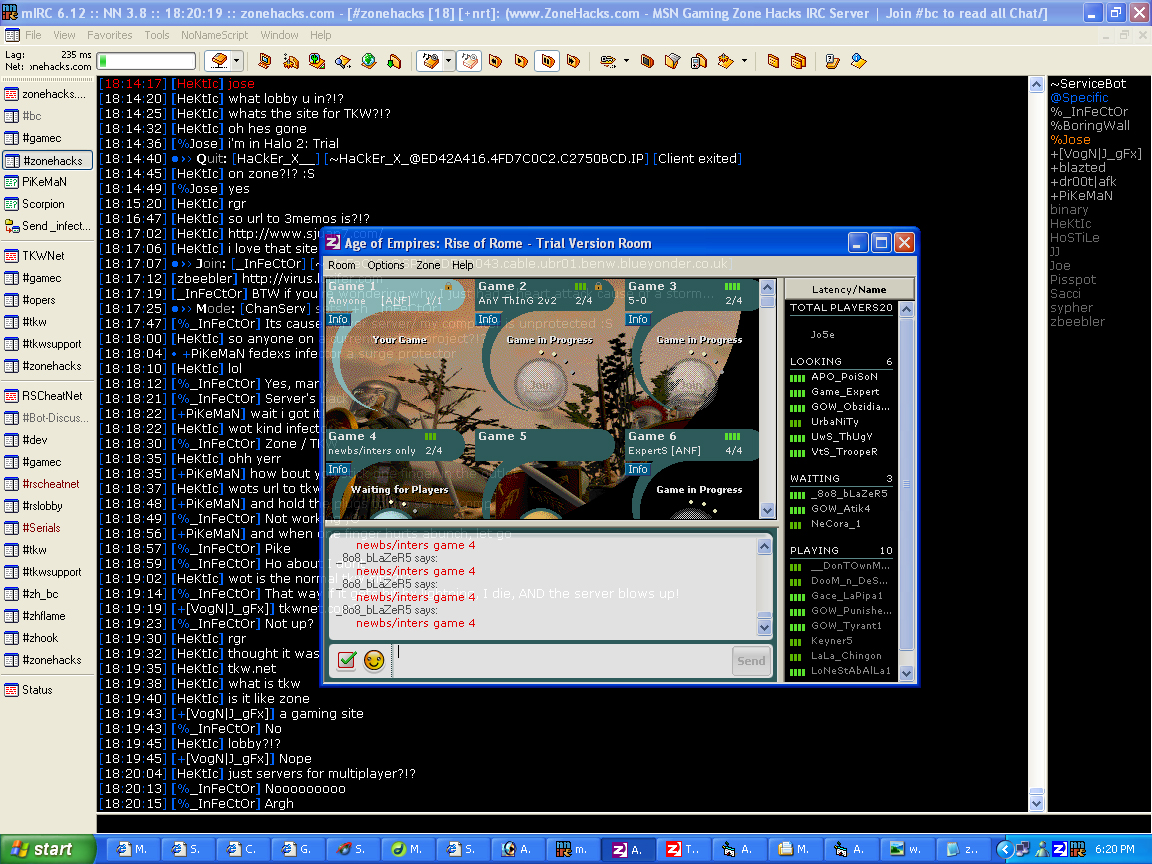This screenshot has width=1152, height=864.
Task: Click Info button for Game 6
Action: (638, 469)
